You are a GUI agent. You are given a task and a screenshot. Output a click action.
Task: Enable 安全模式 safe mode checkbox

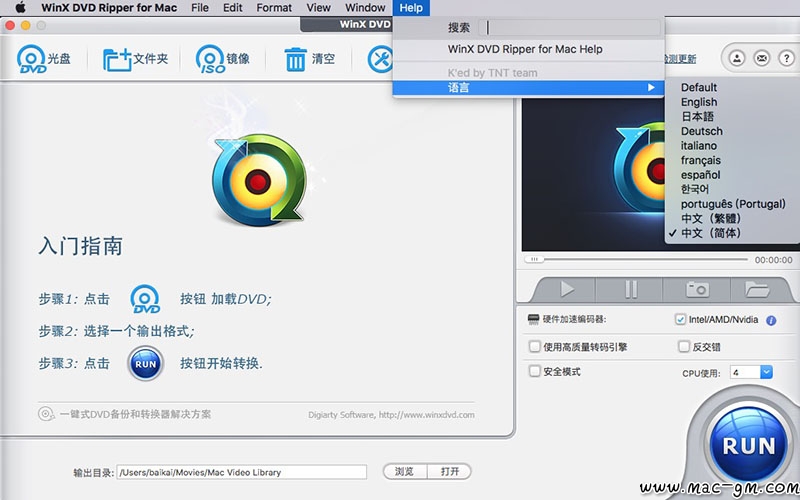[534, 371]
